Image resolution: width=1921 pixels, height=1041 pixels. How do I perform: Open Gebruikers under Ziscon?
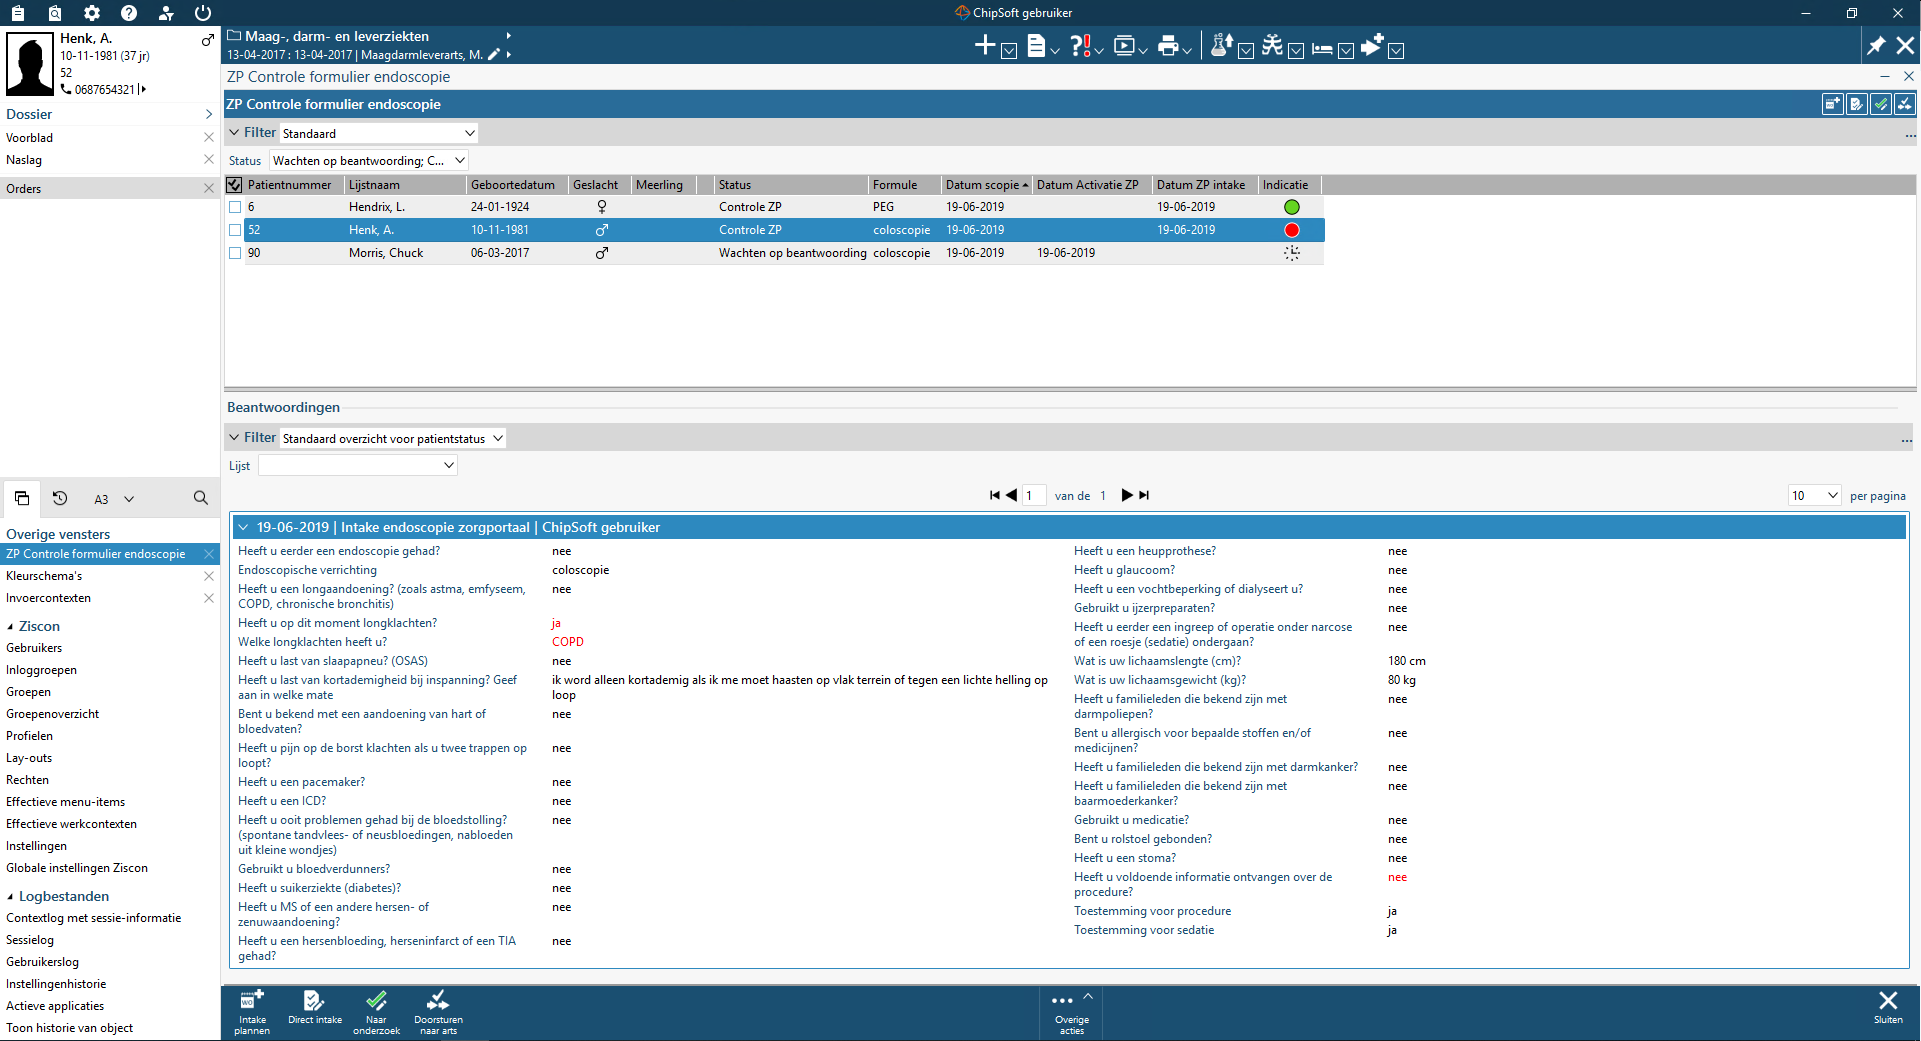click(34, 648)
